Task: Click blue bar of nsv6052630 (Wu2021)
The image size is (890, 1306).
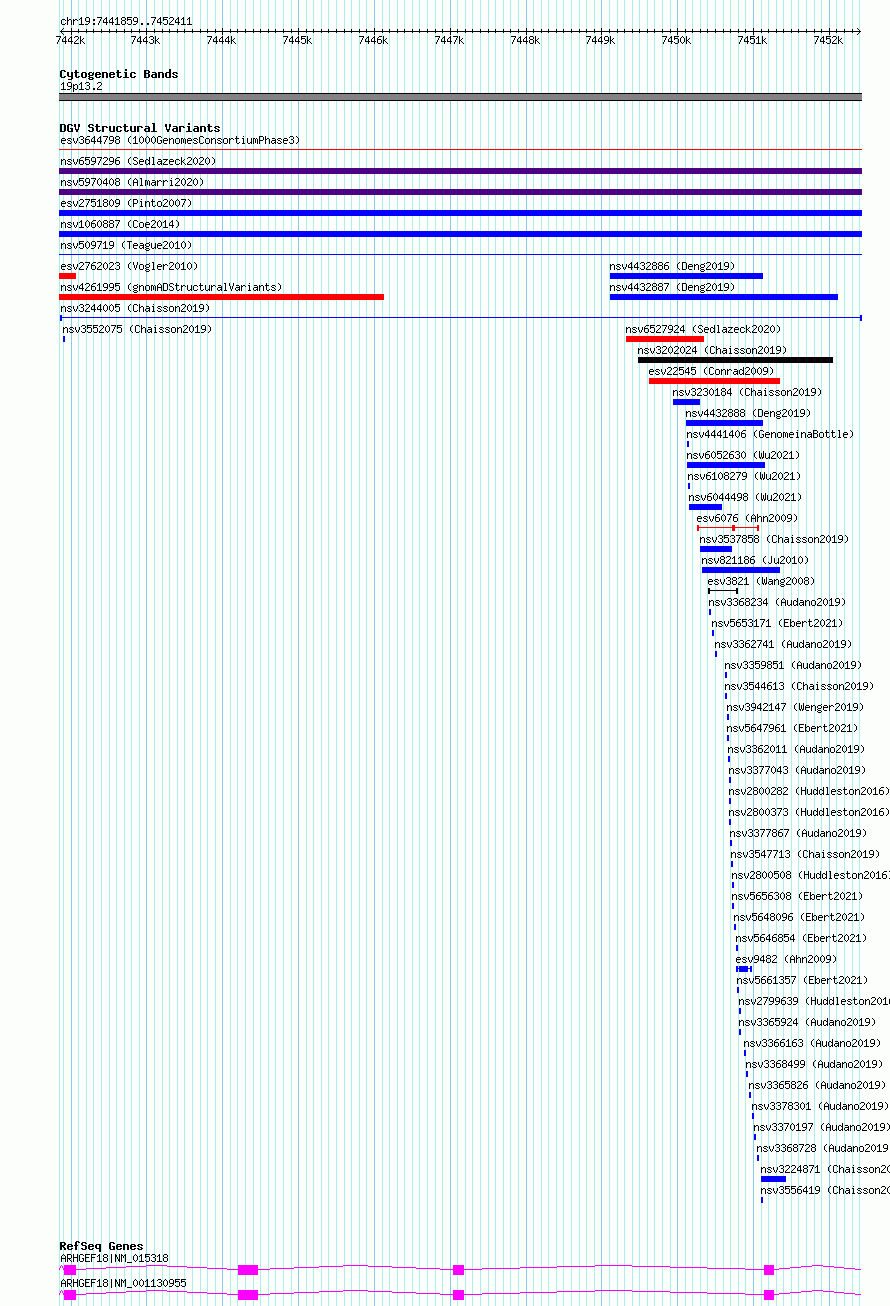Action: [726, 465]
